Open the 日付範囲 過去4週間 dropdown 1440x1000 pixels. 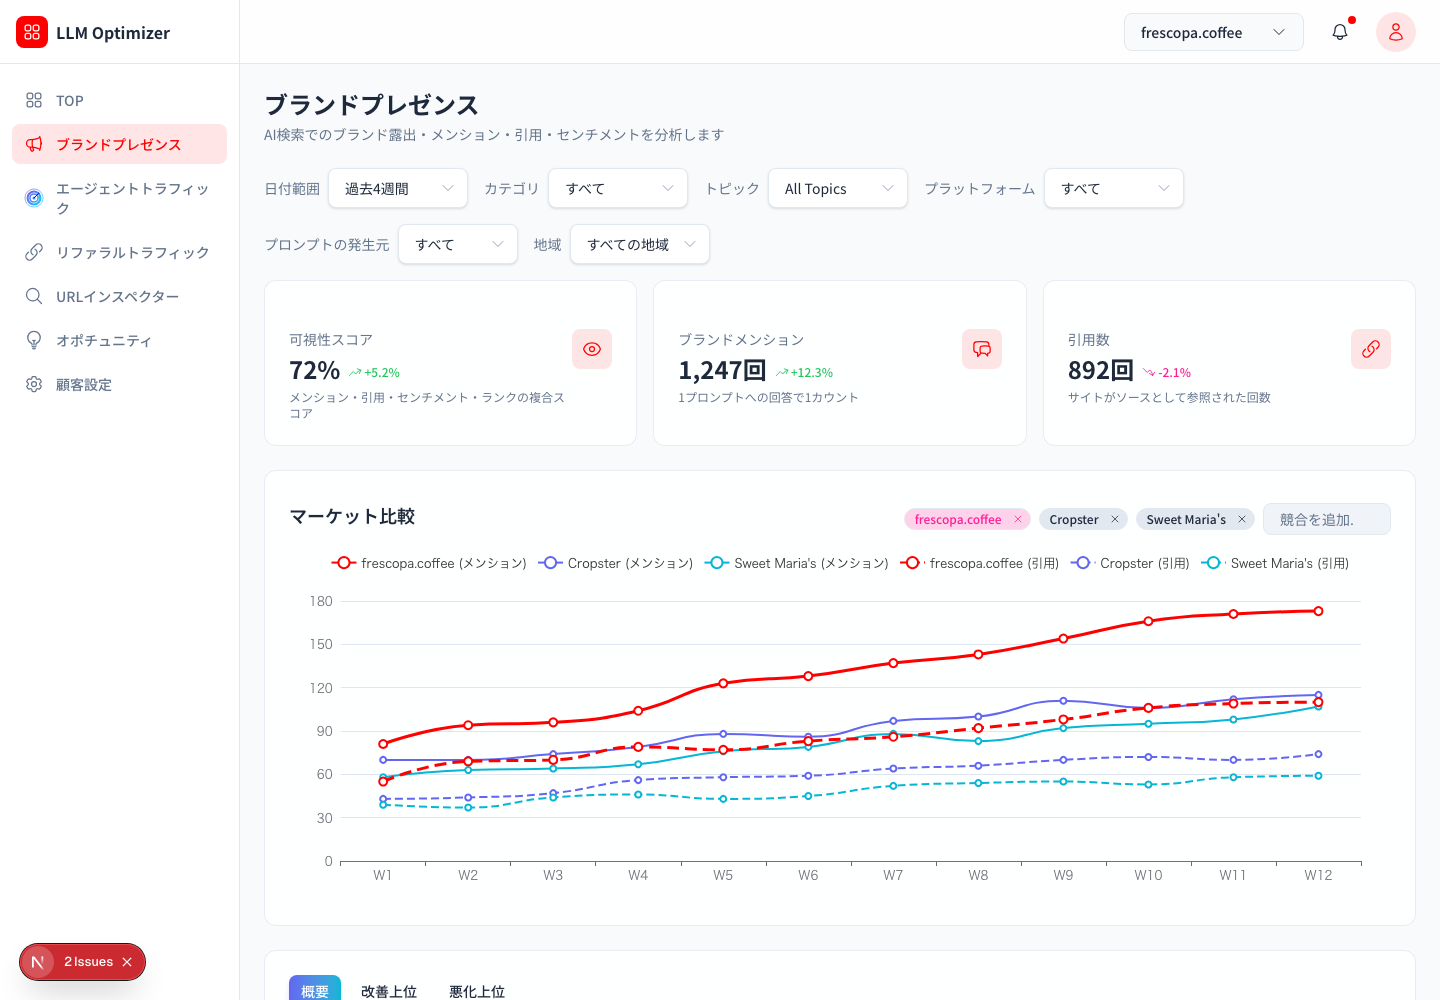[x=398, y=188]
